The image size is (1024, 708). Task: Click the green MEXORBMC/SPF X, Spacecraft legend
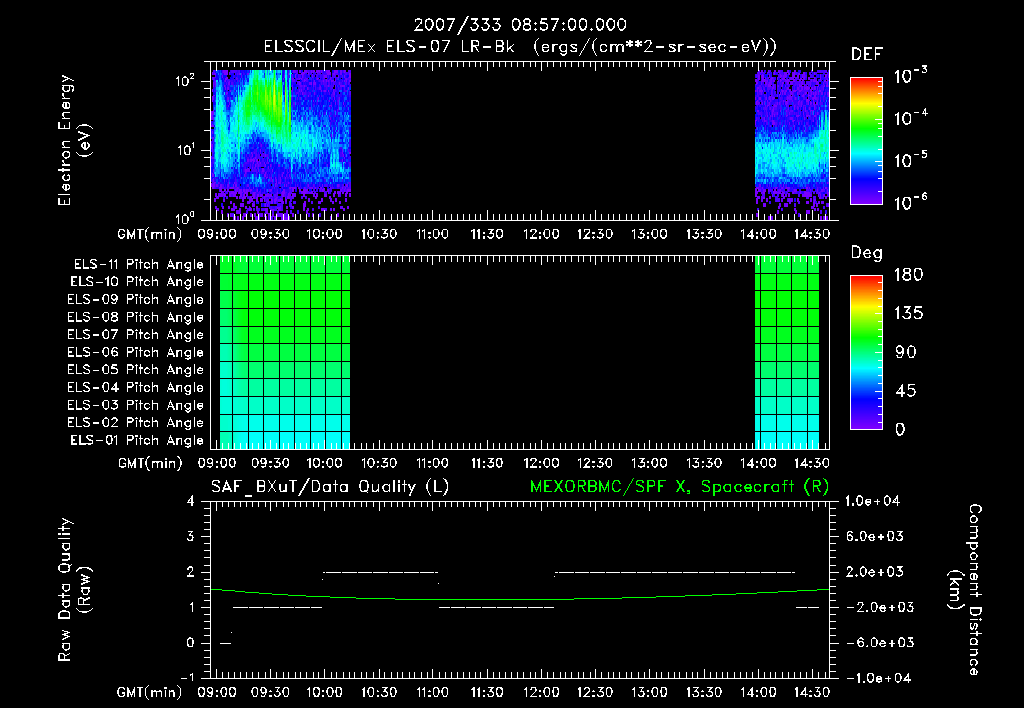point(679,487)
